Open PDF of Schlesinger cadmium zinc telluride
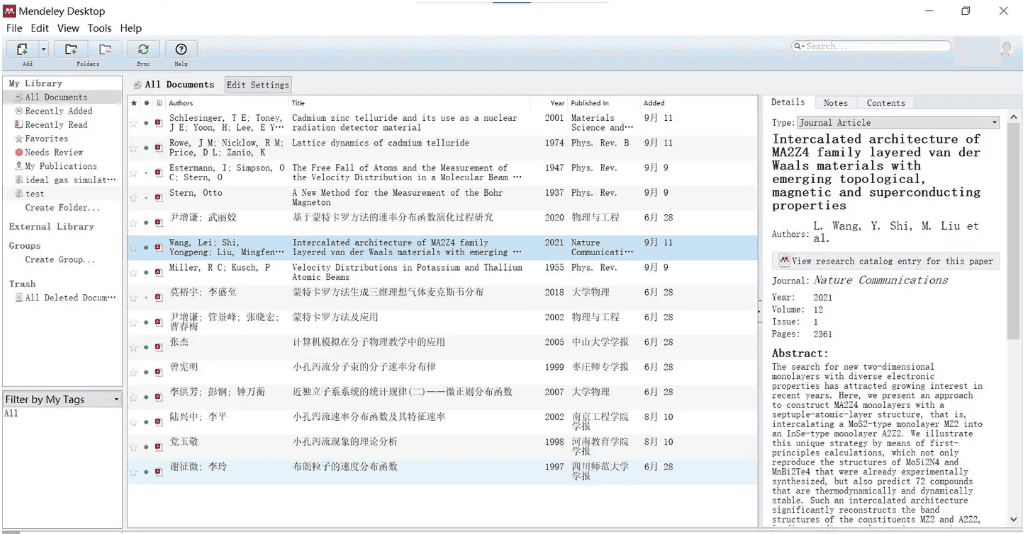Image resolution: width=1024 pixels, height=534 pixels. pyautogui.click(x=159, y=123)
